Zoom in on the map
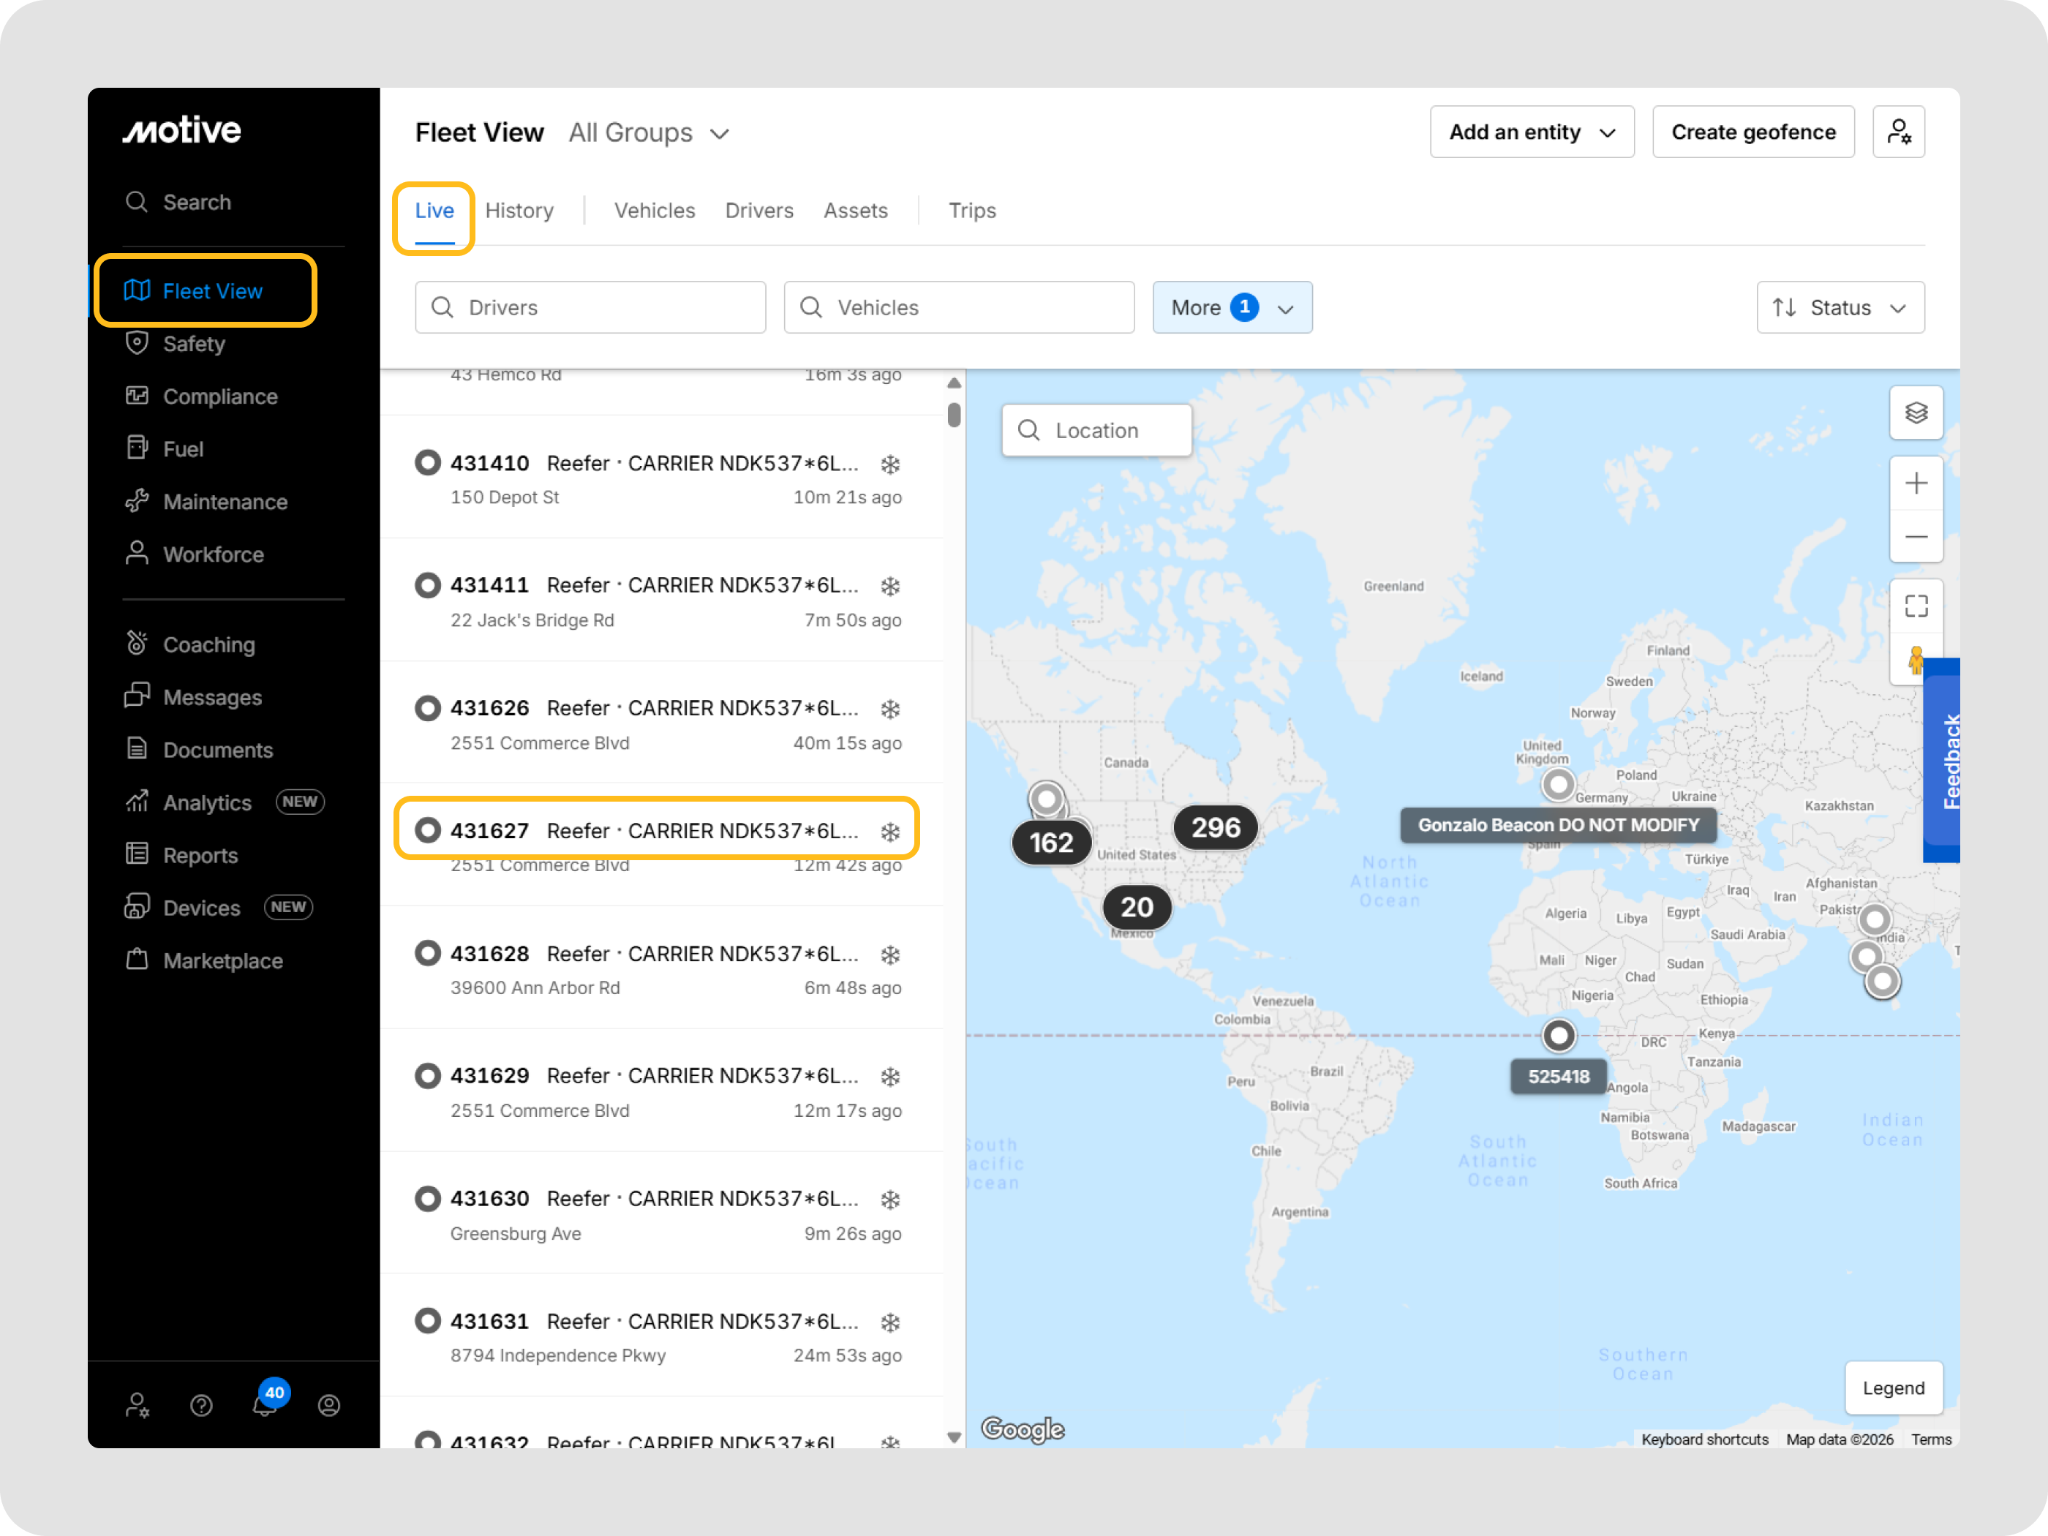The height and width of the screenshot is (1536, 2048). coord(1915,484)
